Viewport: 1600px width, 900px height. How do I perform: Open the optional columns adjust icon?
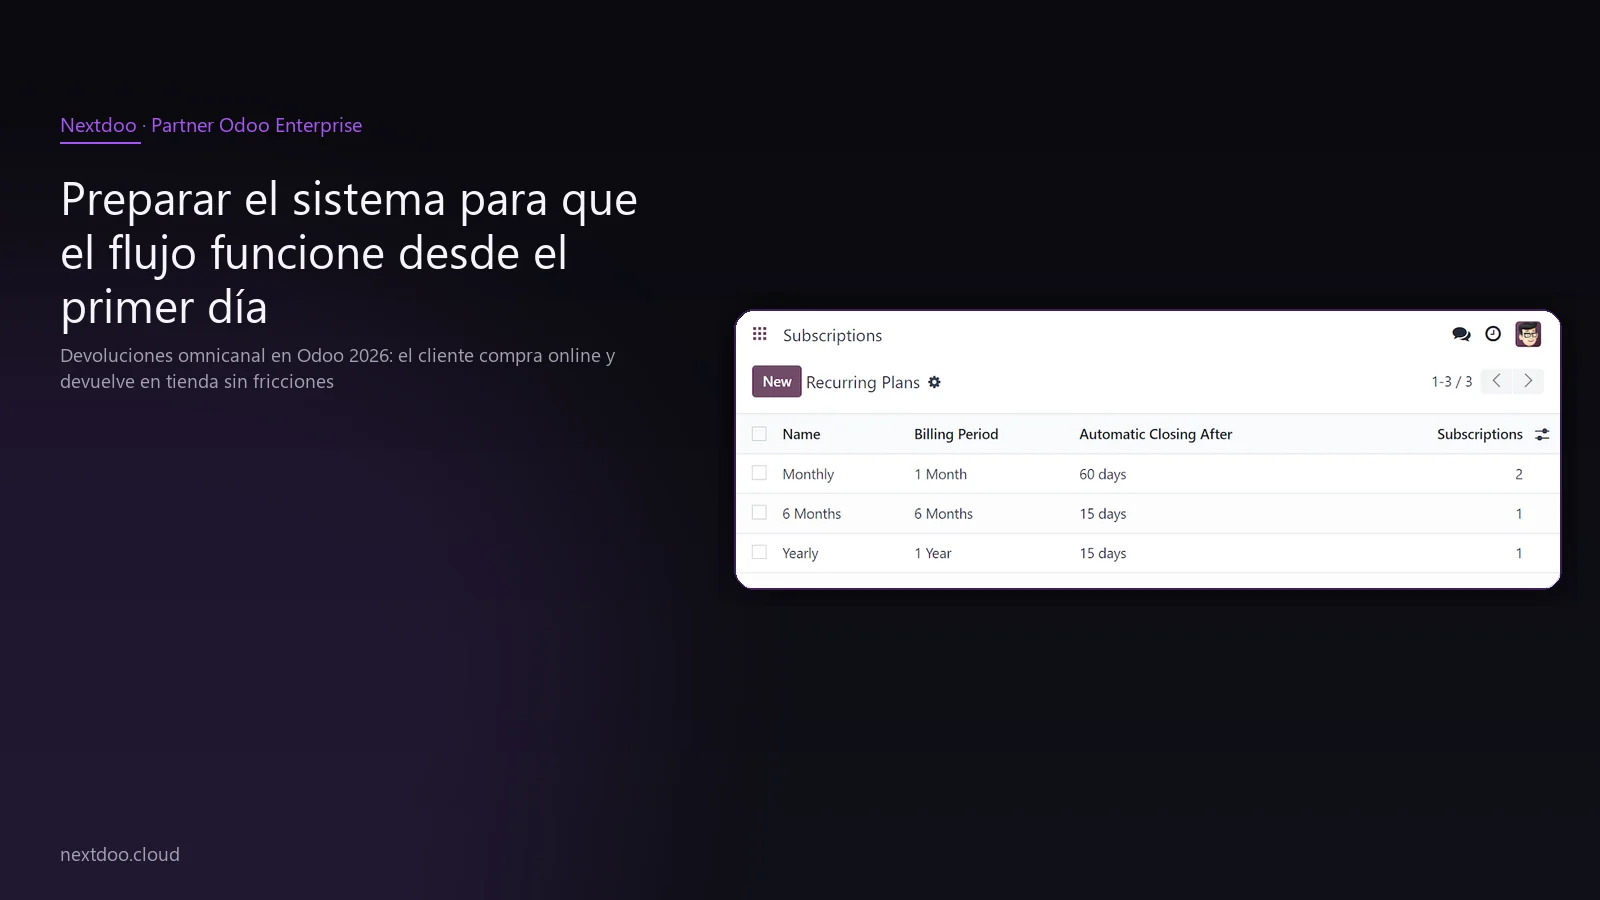click(1542, 434)
